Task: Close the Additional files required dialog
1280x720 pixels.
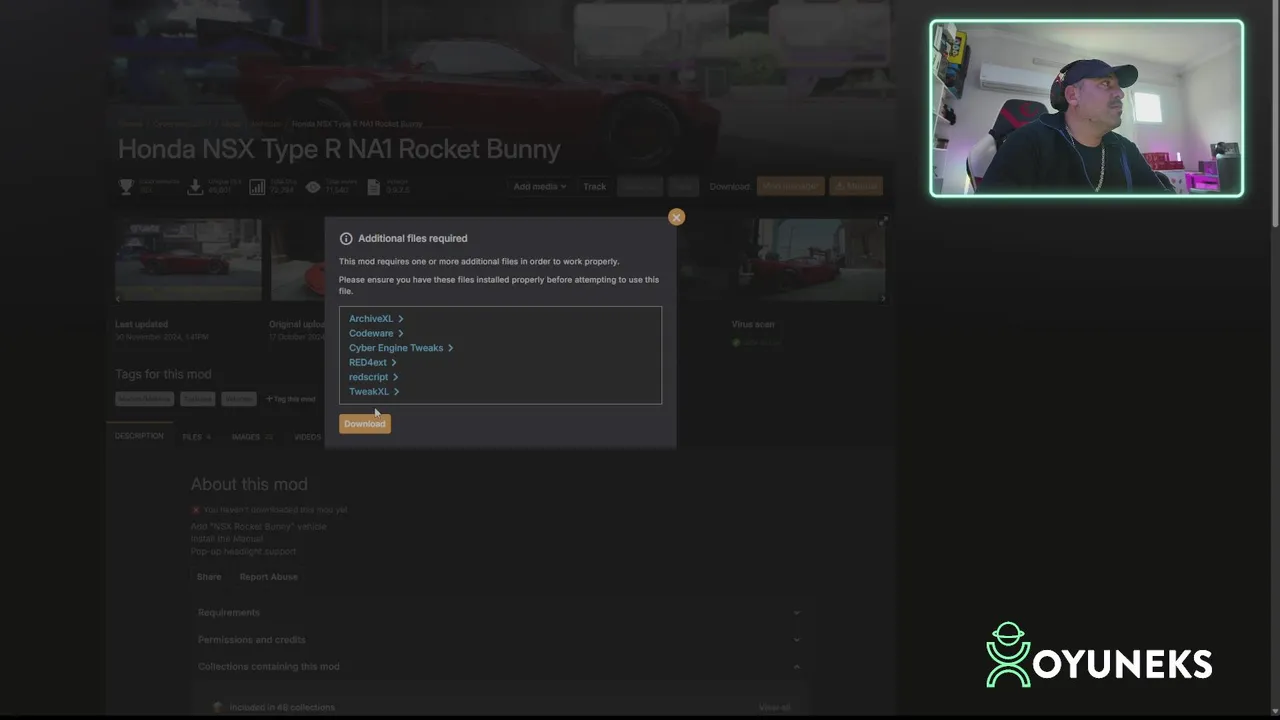Action: [x=677, y=217]
